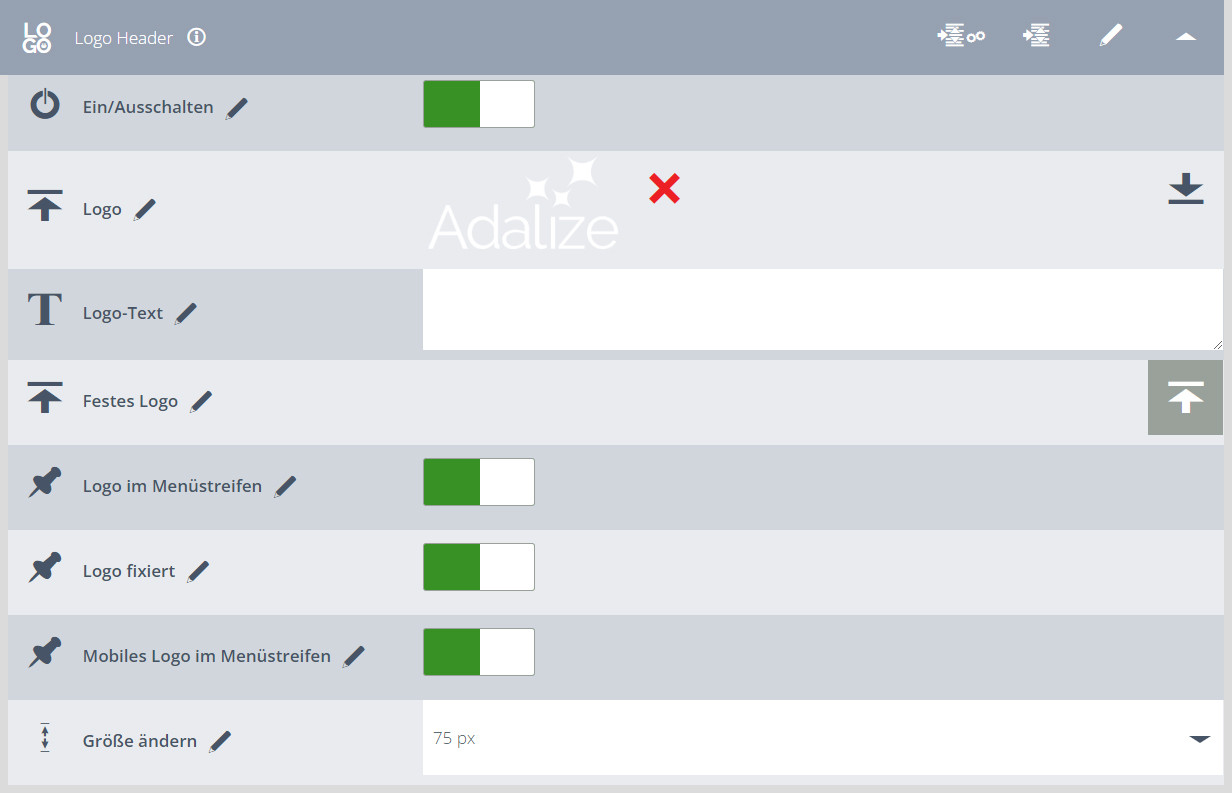
Task: Click pencil icon next to Größe ändern
Action: point(220,742)
